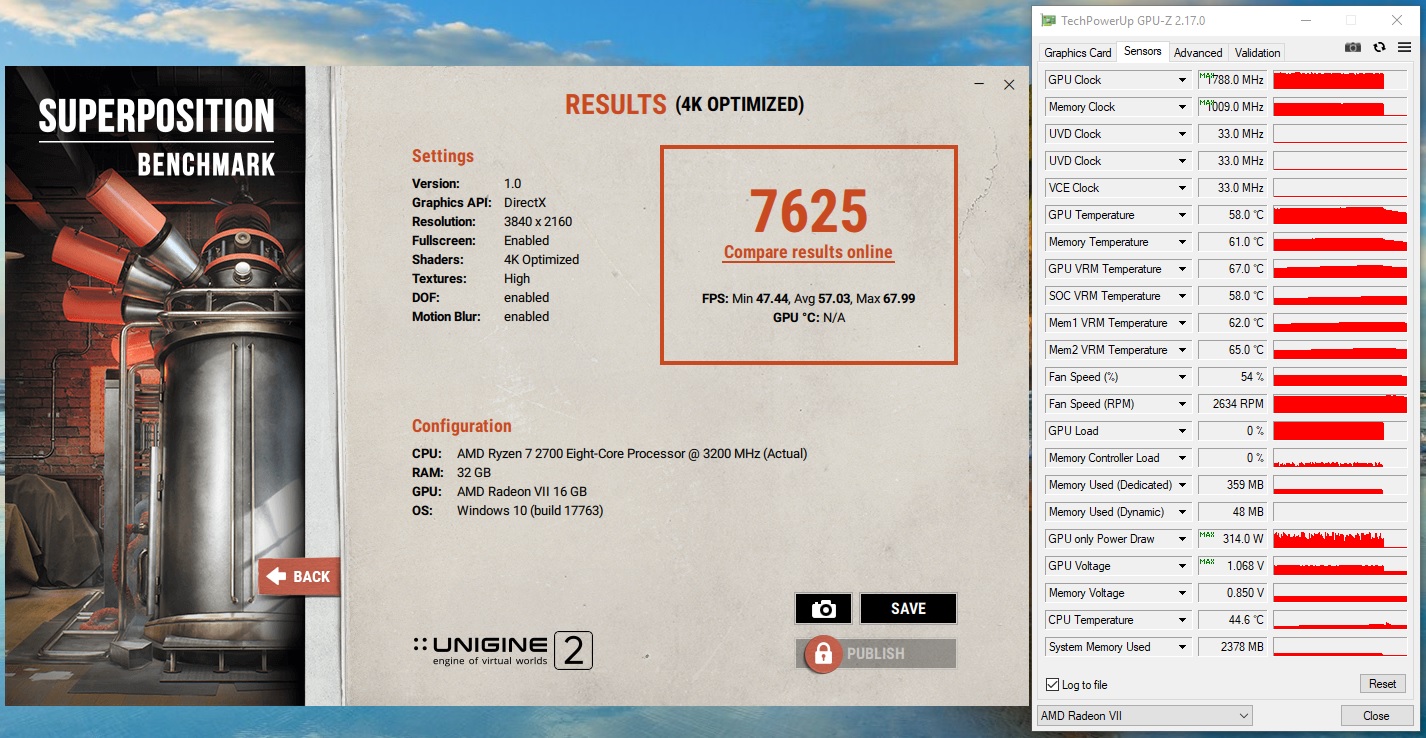This screenshot has height=738, width=1426.
Task: Open the GPU VRM Temperature dropdown
Action: 1182,269
